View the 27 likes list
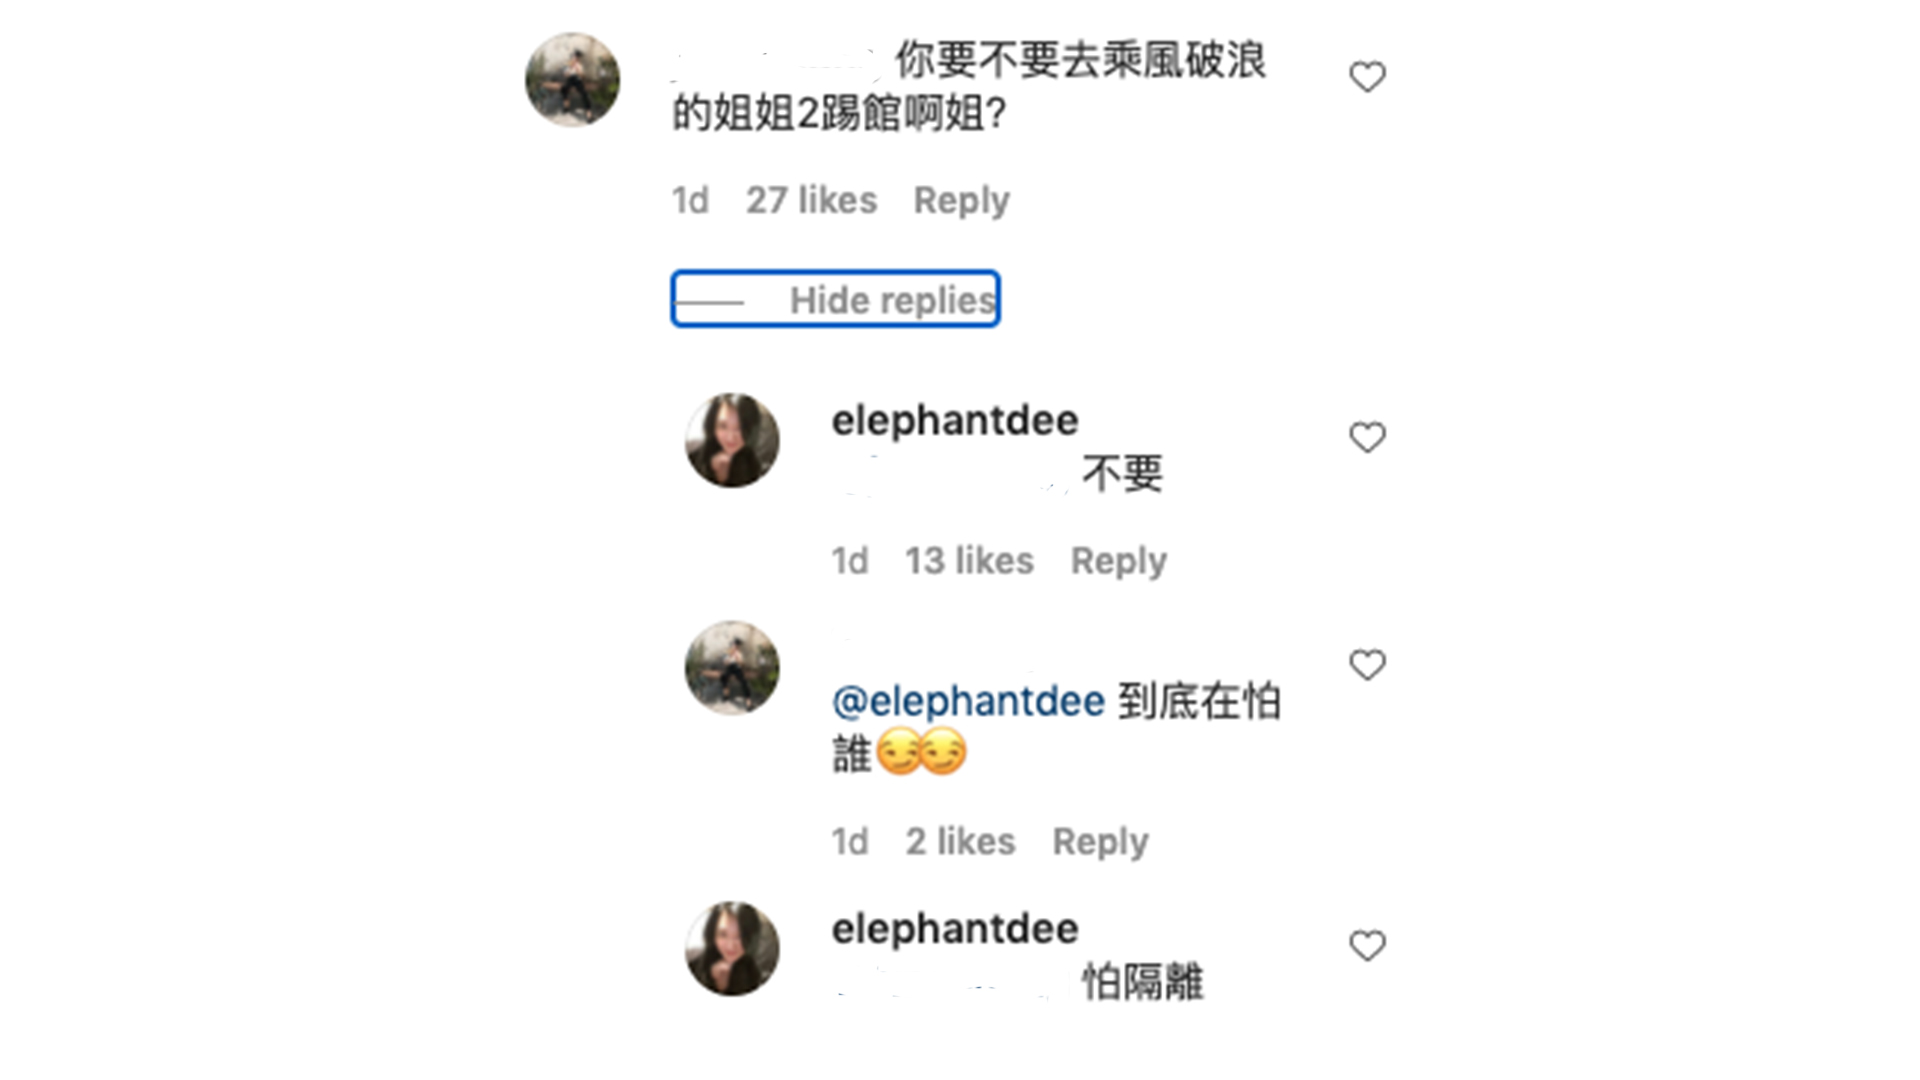Viewport: 1920px width, 1080px height. coord(811,200)
